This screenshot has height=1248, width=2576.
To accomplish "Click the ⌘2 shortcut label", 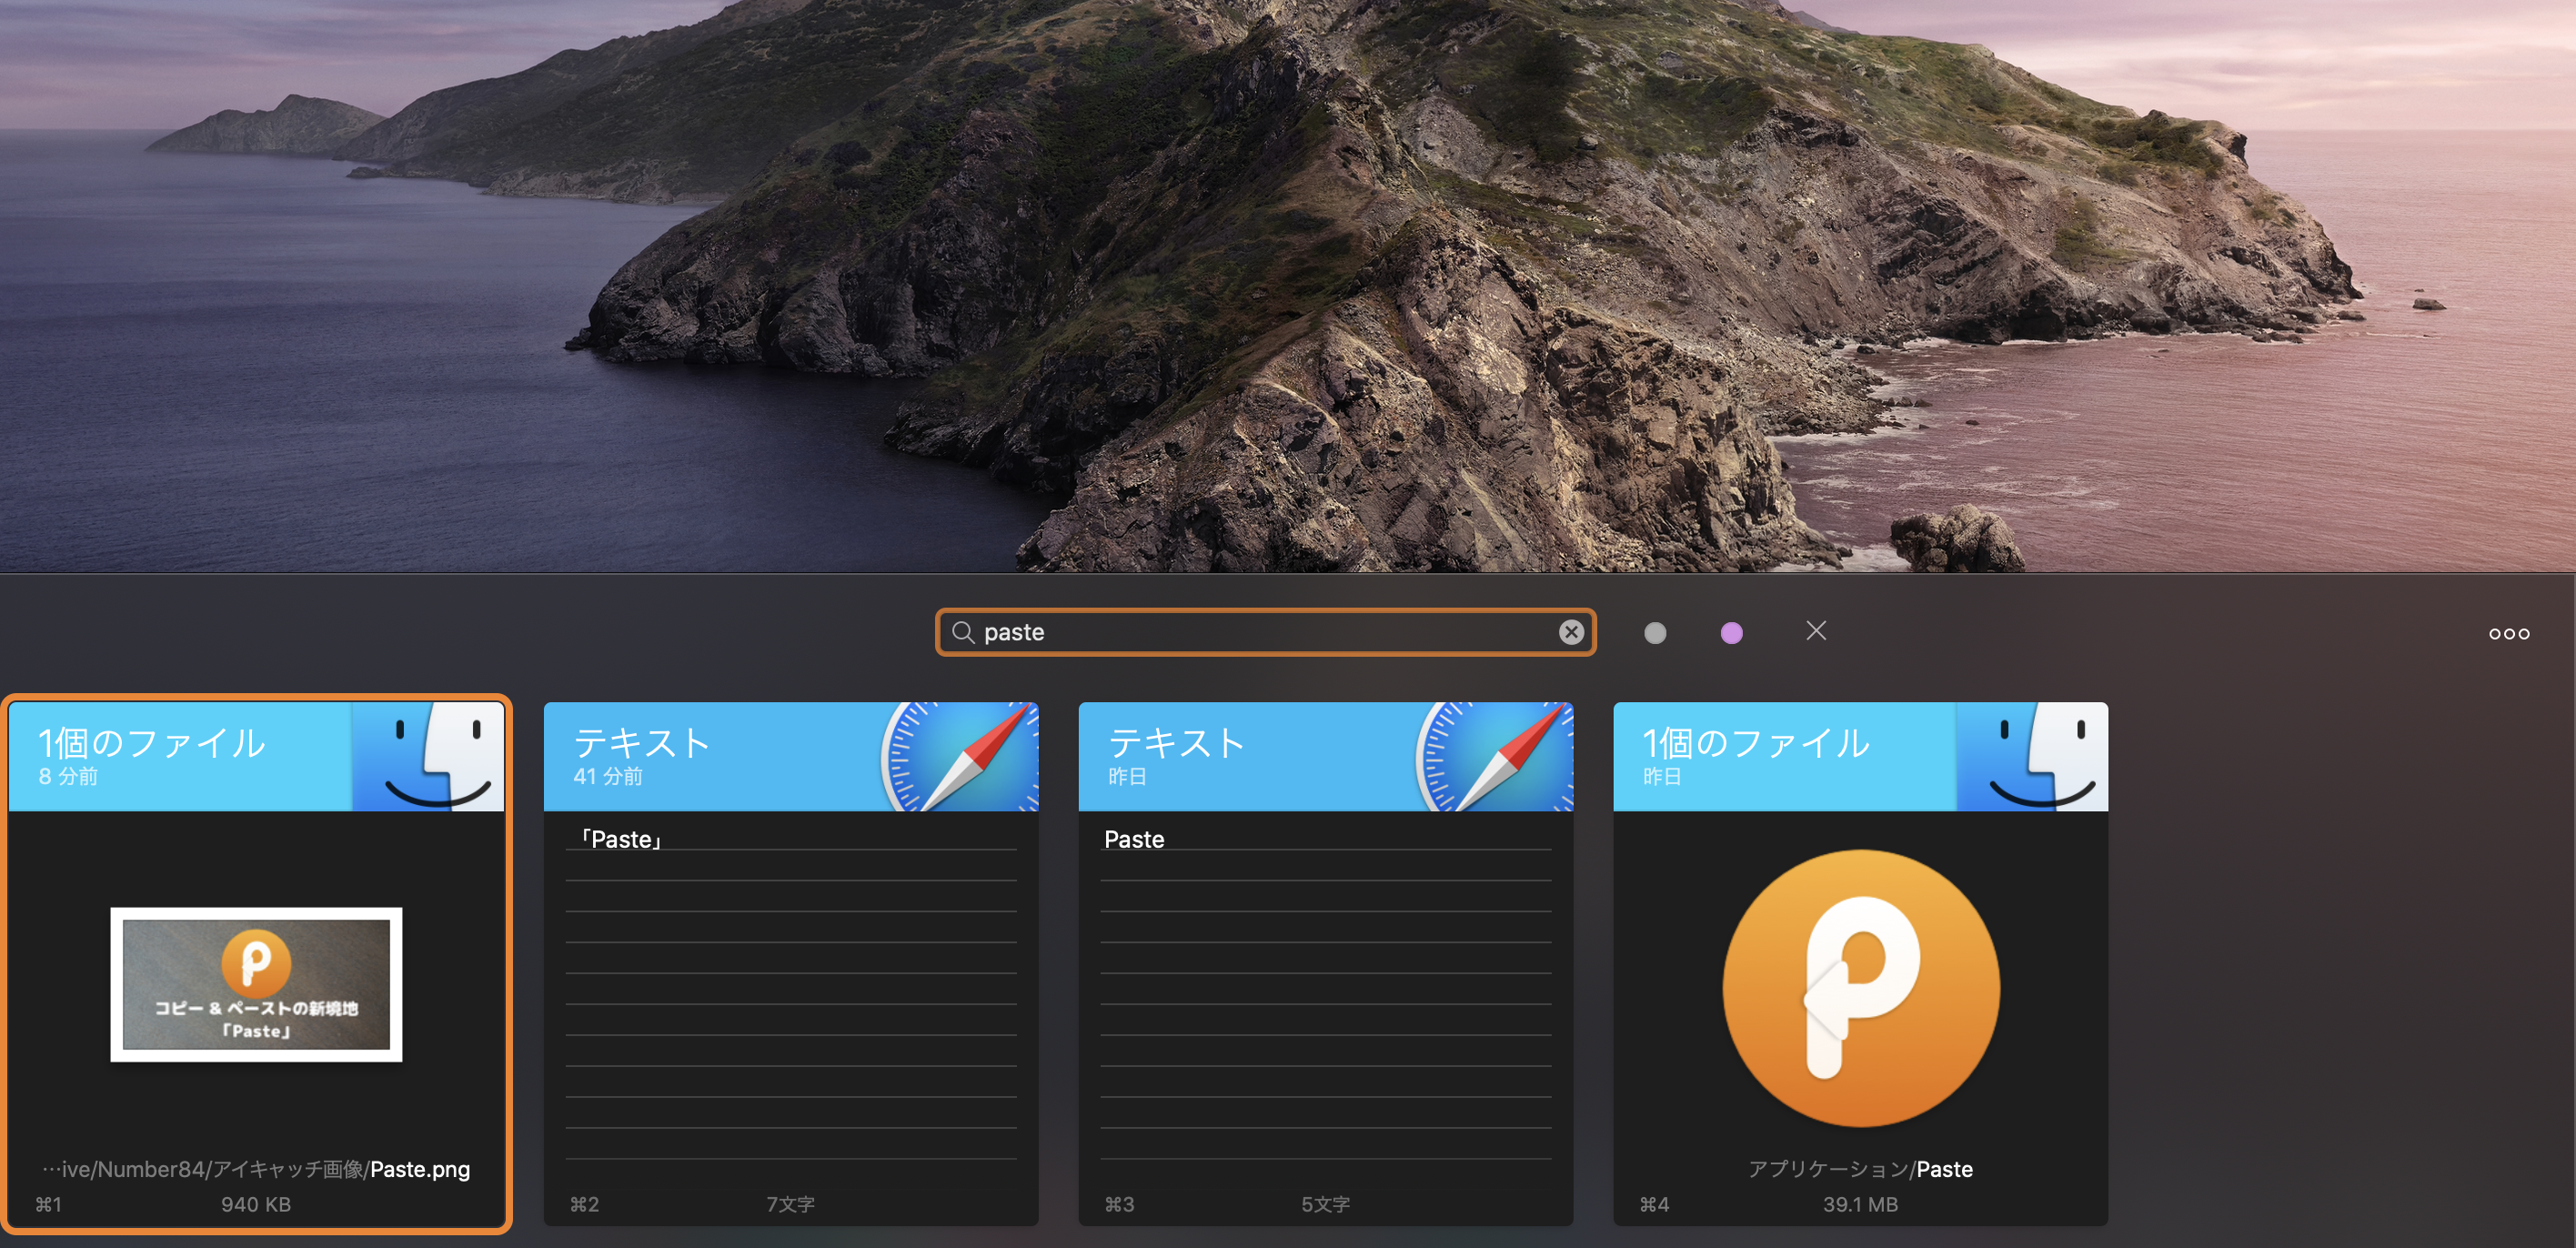I will [x=584, y=1205].
